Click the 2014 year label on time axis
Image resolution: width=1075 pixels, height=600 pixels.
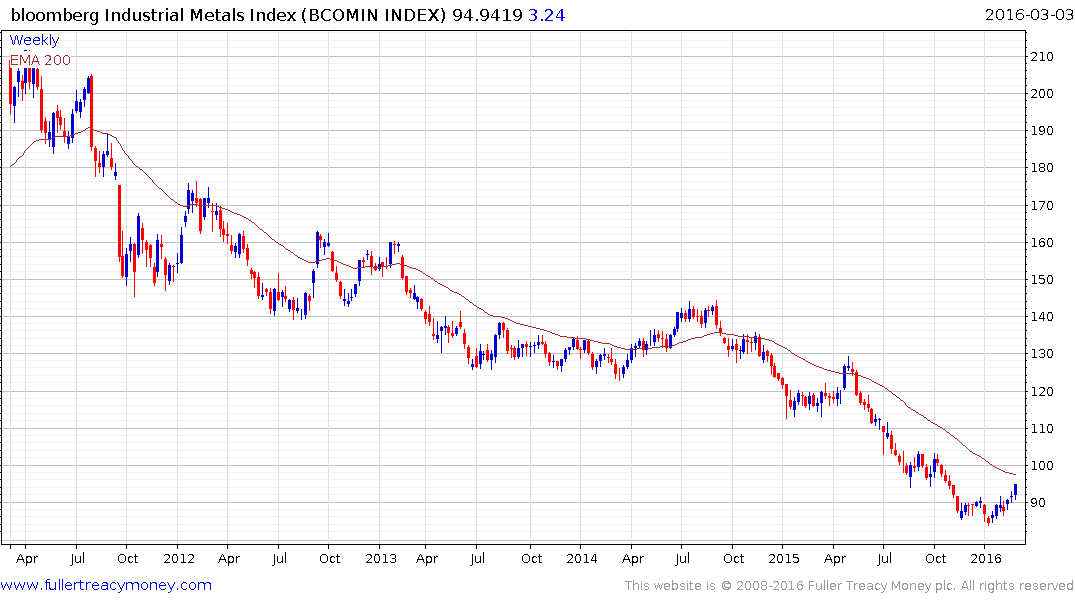[x=581, y=558]
